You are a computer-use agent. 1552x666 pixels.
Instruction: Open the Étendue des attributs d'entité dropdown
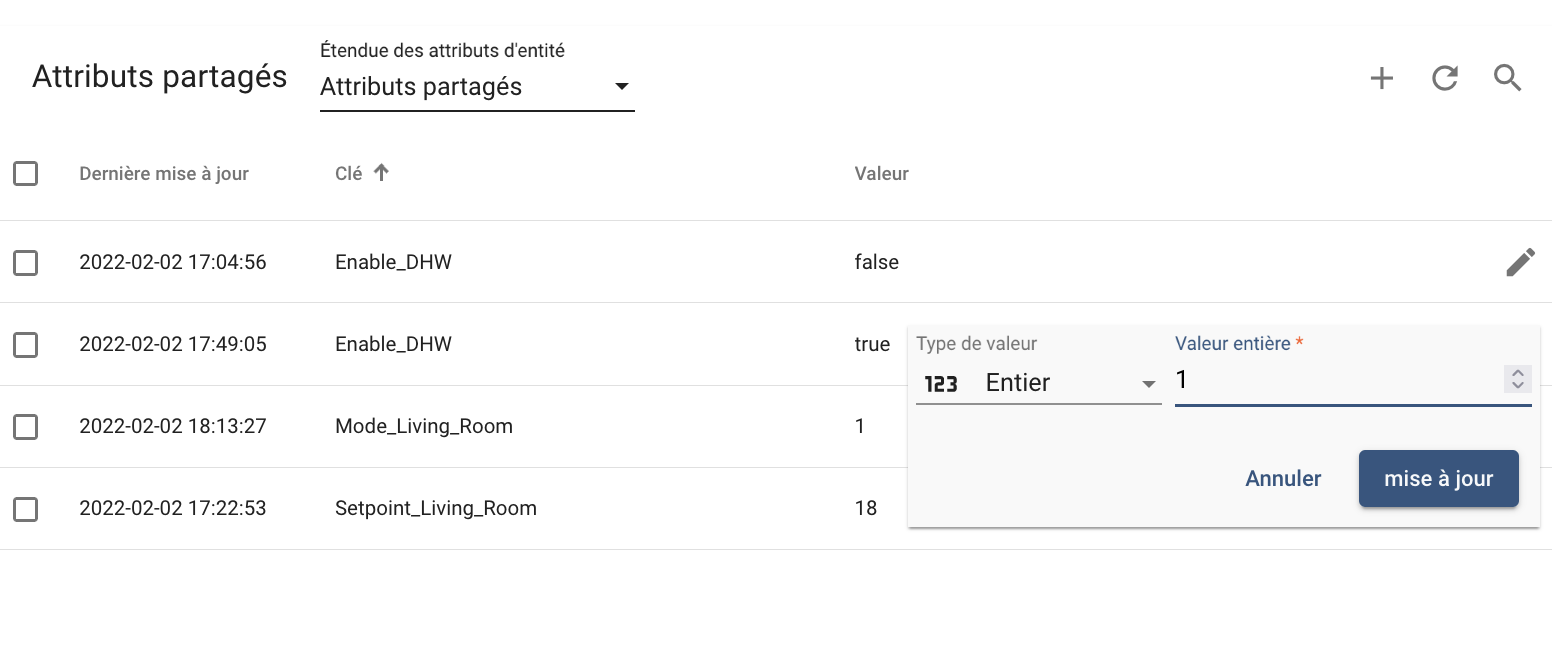(477, 87)
